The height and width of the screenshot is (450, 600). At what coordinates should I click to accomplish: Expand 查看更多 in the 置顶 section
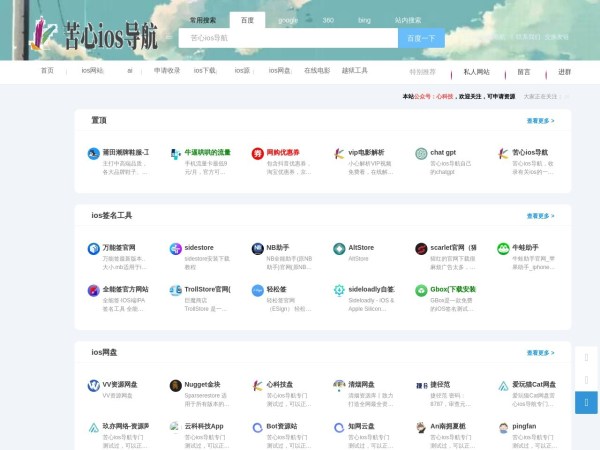point(540,120)
